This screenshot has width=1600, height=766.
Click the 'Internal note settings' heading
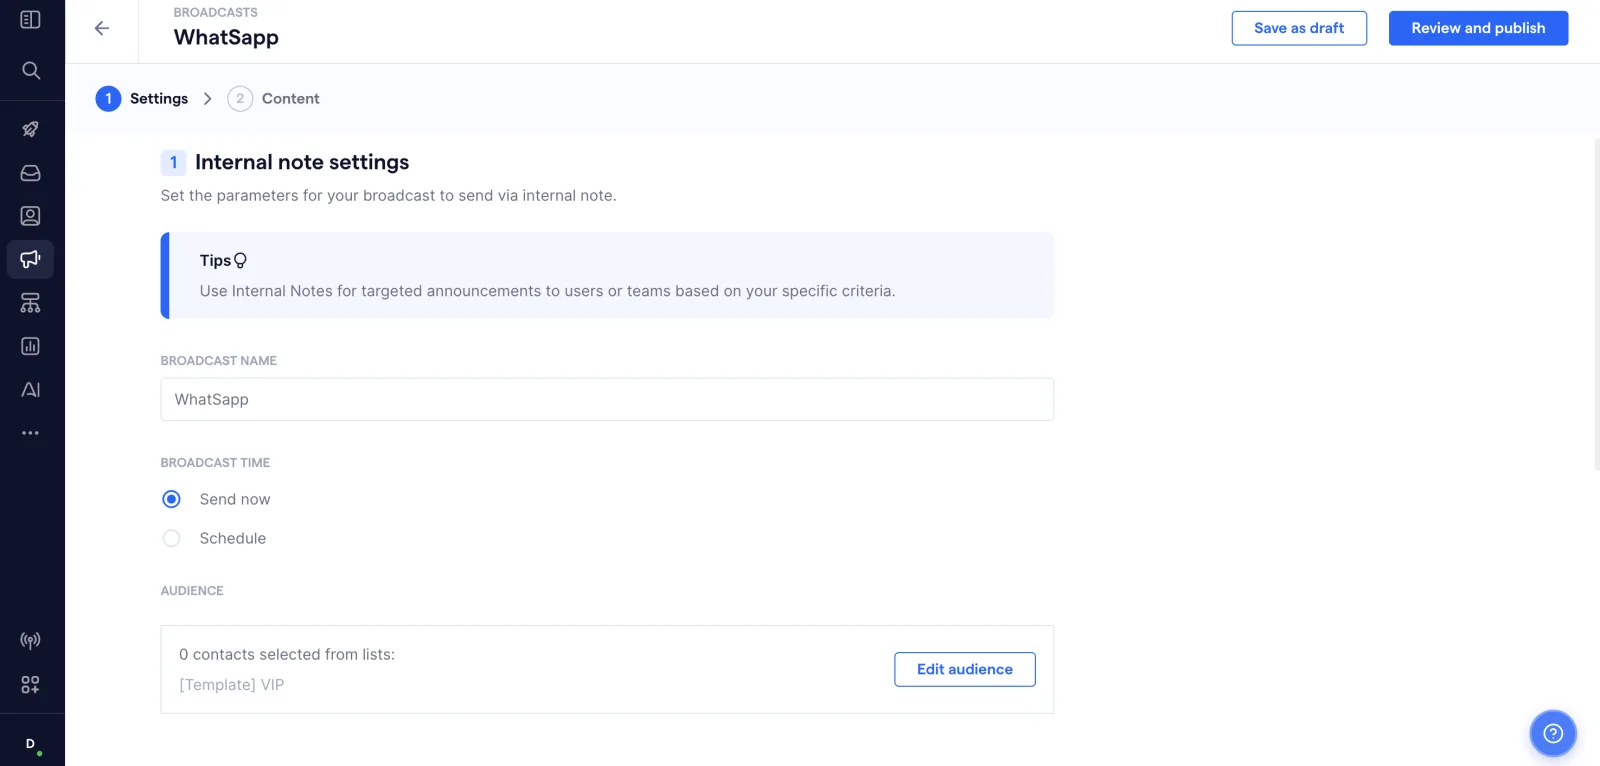coord(302,162)
